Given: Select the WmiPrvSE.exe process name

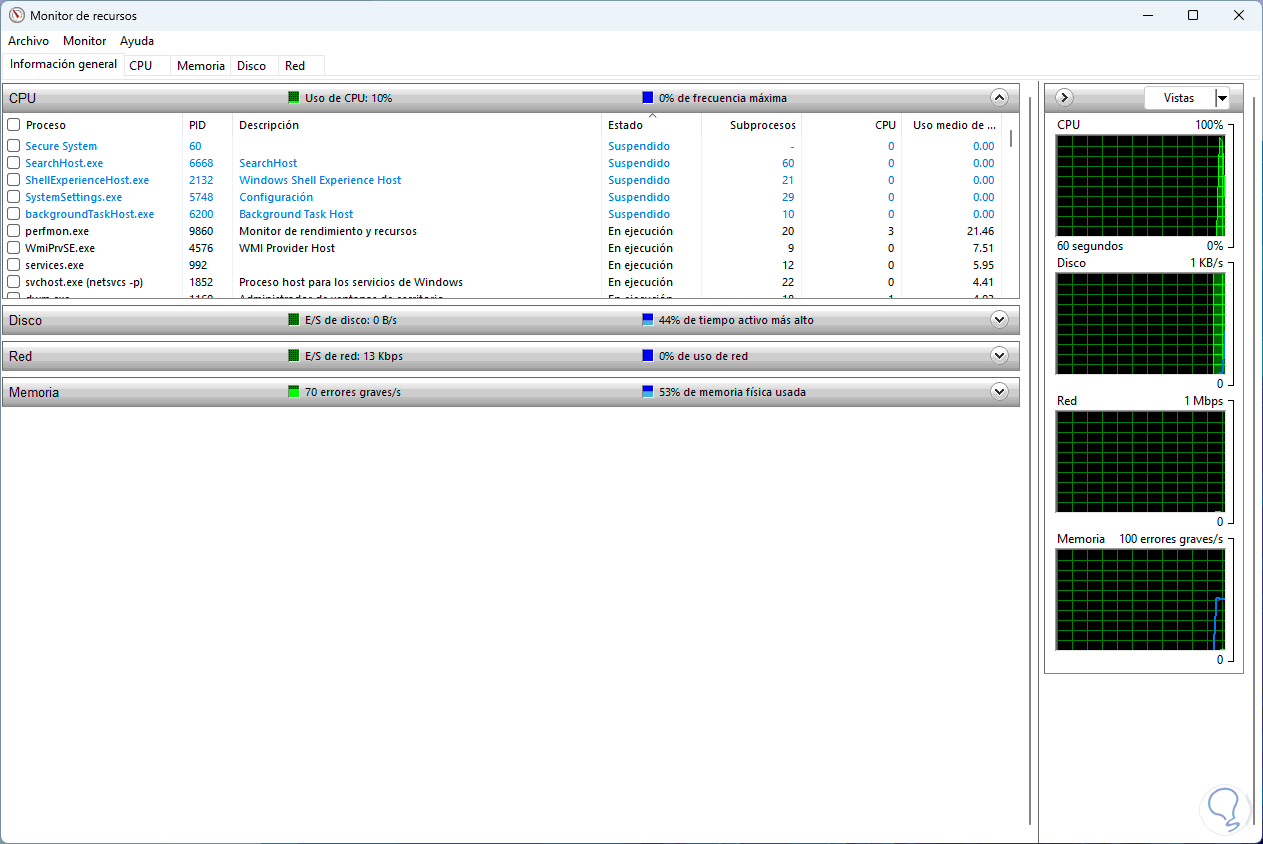Looking at the screenshot, I should point(60,248).
